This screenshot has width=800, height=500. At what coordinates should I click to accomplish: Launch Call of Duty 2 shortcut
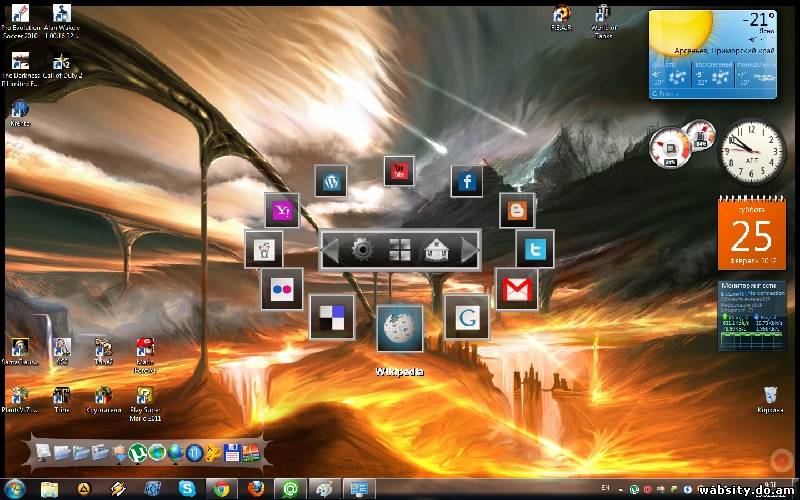point(62,66)
